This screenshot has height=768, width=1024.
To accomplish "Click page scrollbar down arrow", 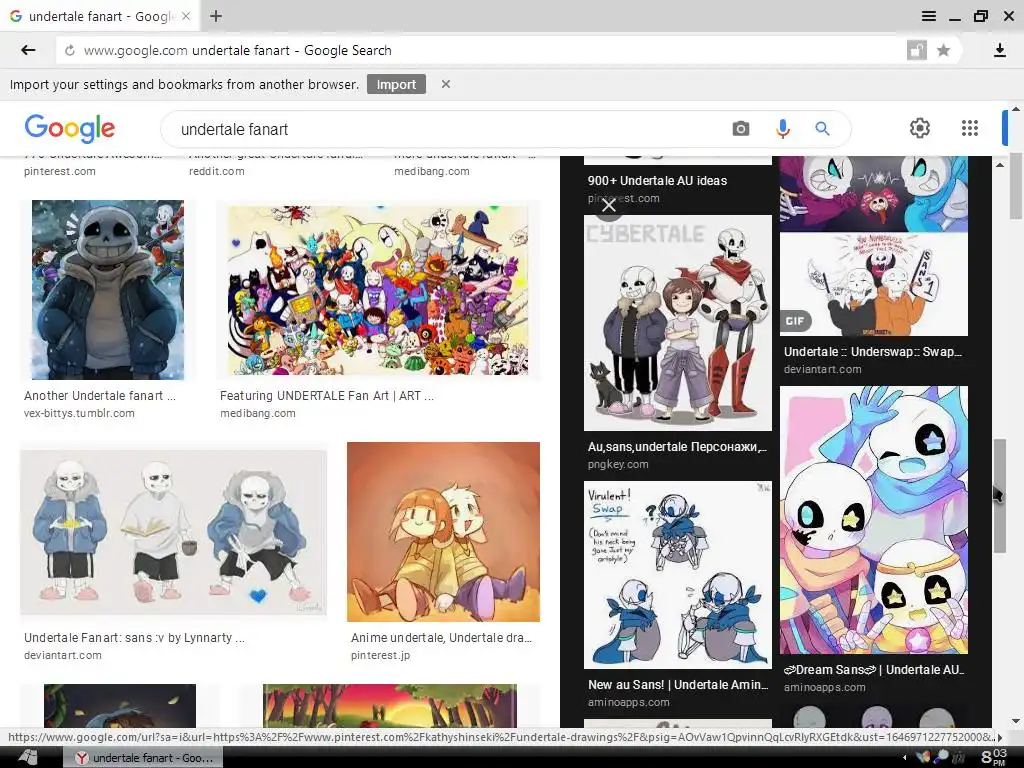I will (1016, 721).
